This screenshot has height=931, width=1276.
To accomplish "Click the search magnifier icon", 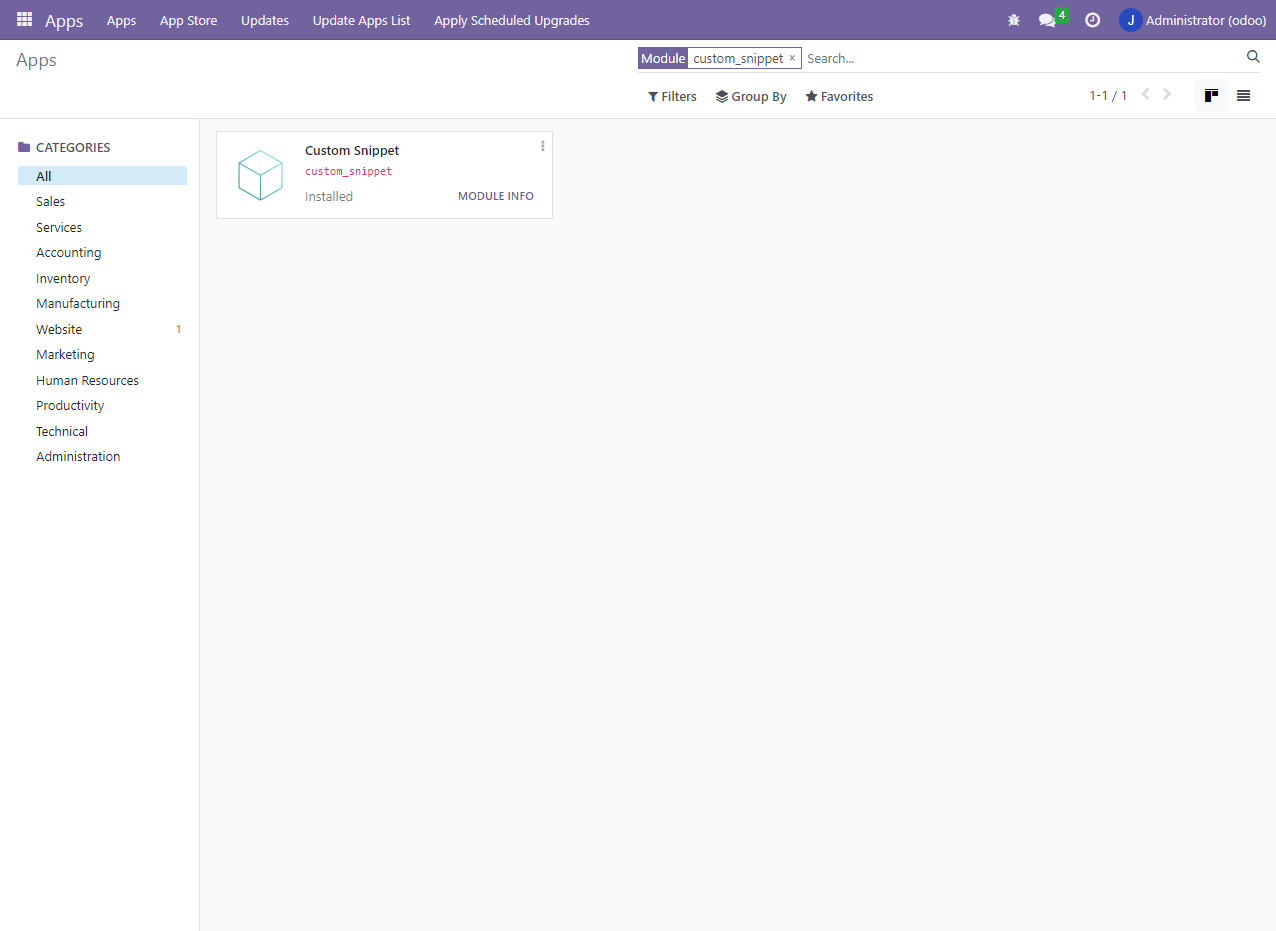I will coord(1253,57).
